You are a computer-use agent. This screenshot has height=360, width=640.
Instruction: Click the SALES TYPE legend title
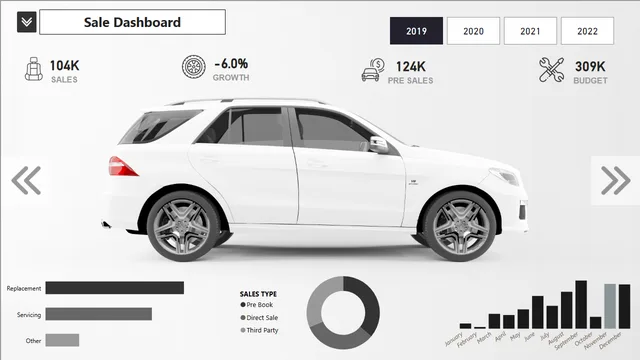tap(258, 294)
